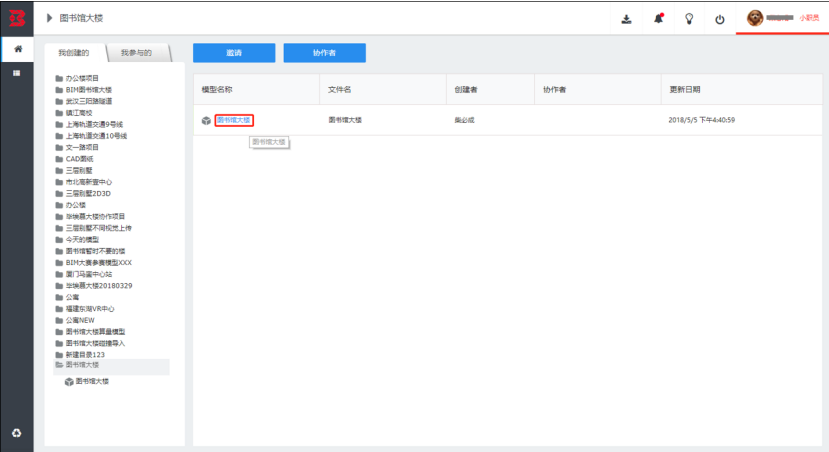Click the creator name cell in the row
The width and height of the screenshot is (829, 452).
coord(464,120)
